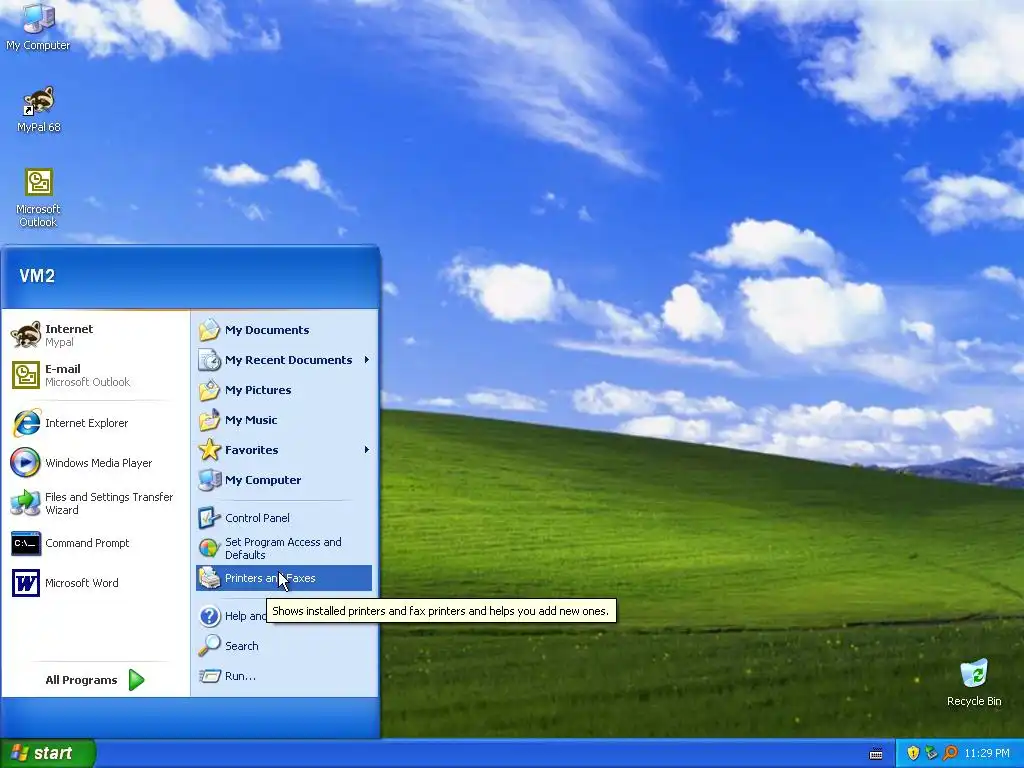Open Control Panel from Start menu
This screenshot has height=768, width=1024.
[x=283, y=518]
